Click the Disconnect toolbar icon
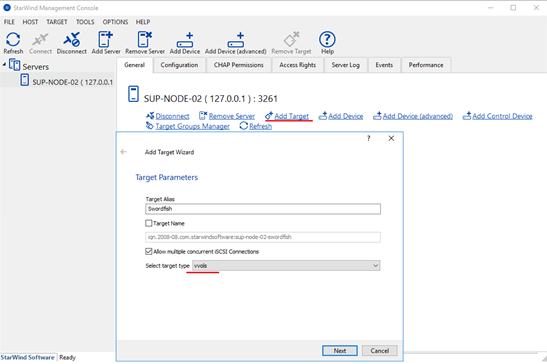 point(72,43)
